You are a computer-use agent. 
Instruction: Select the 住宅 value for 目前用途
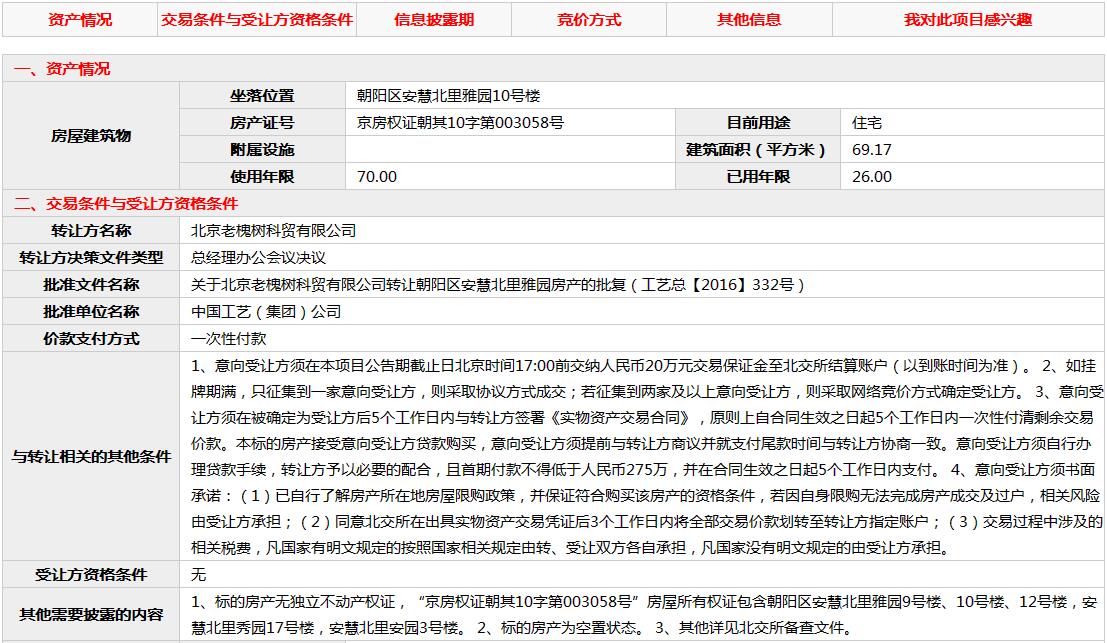tap(867, 123)
